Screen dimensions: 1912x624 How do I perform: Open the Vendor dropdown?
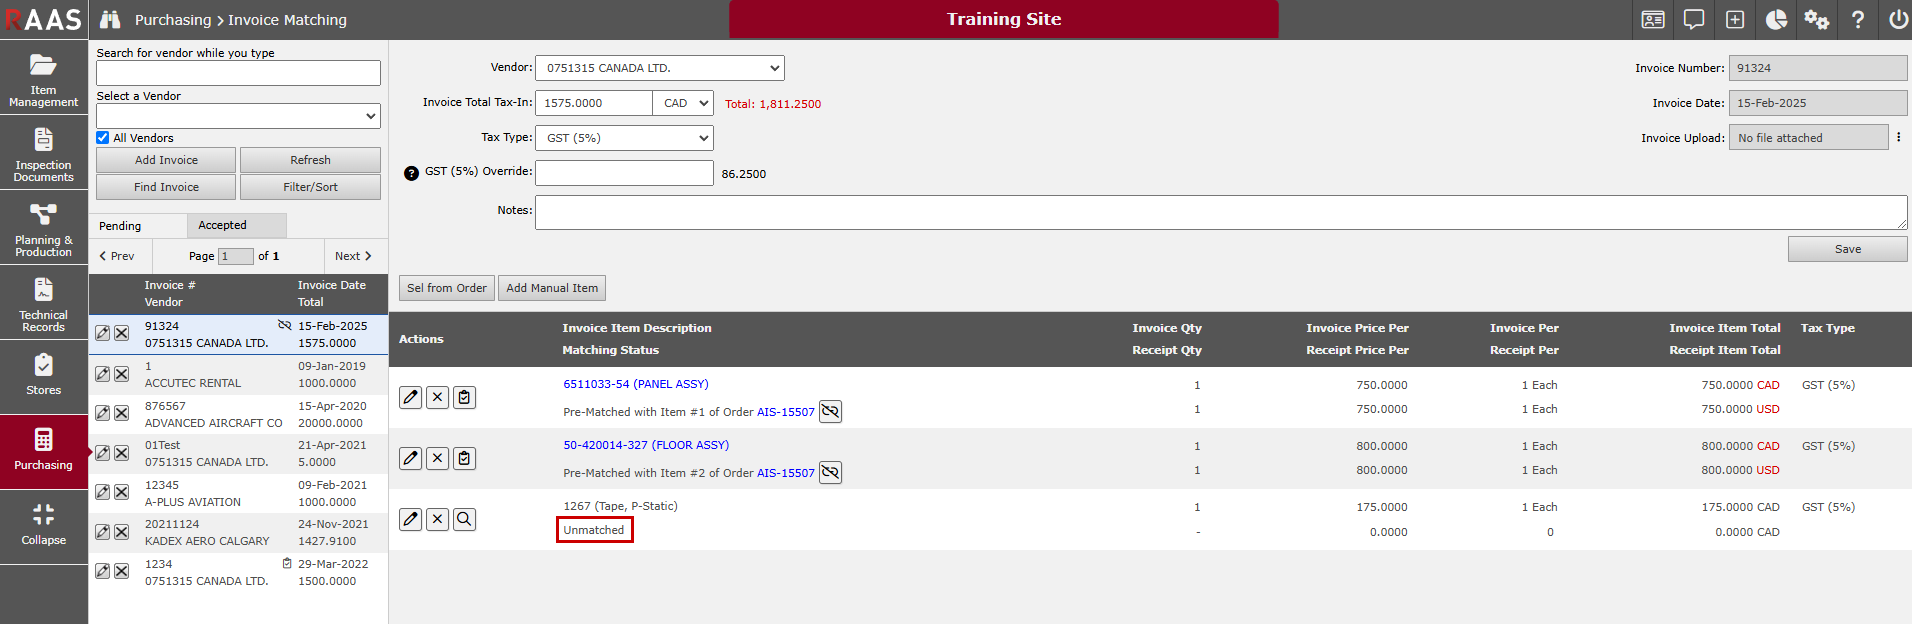click(x=660, y=68)
